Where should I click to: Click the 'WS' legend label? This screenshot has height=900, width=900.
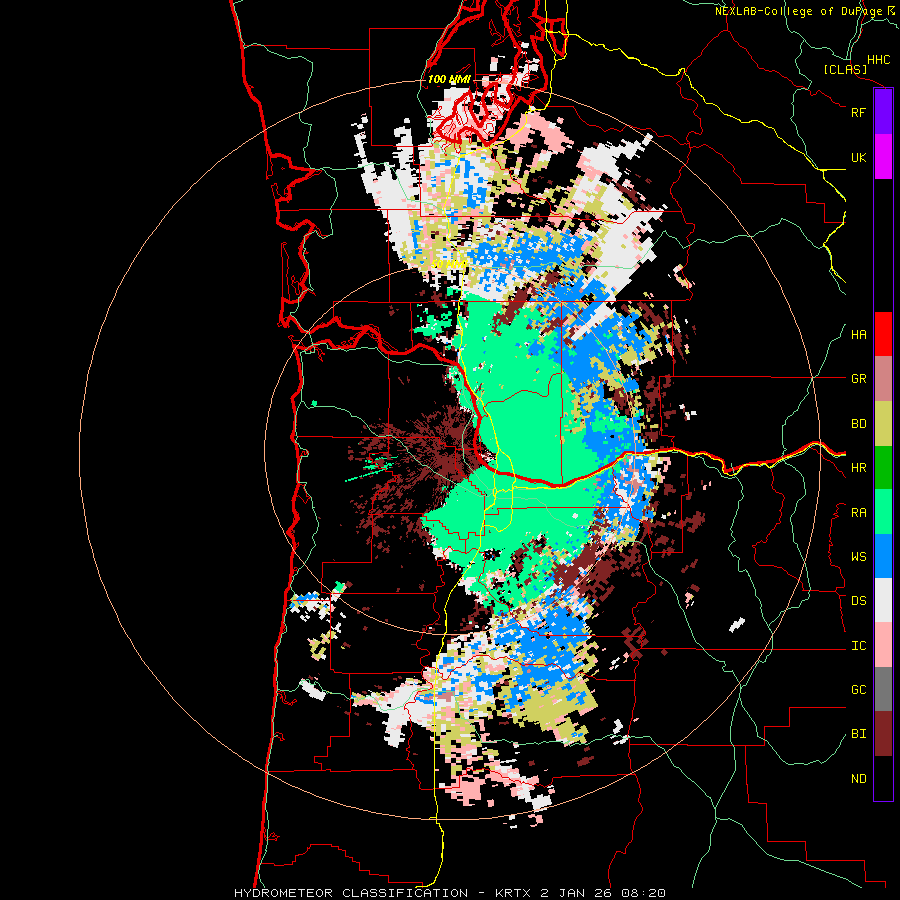pos(858,557)
